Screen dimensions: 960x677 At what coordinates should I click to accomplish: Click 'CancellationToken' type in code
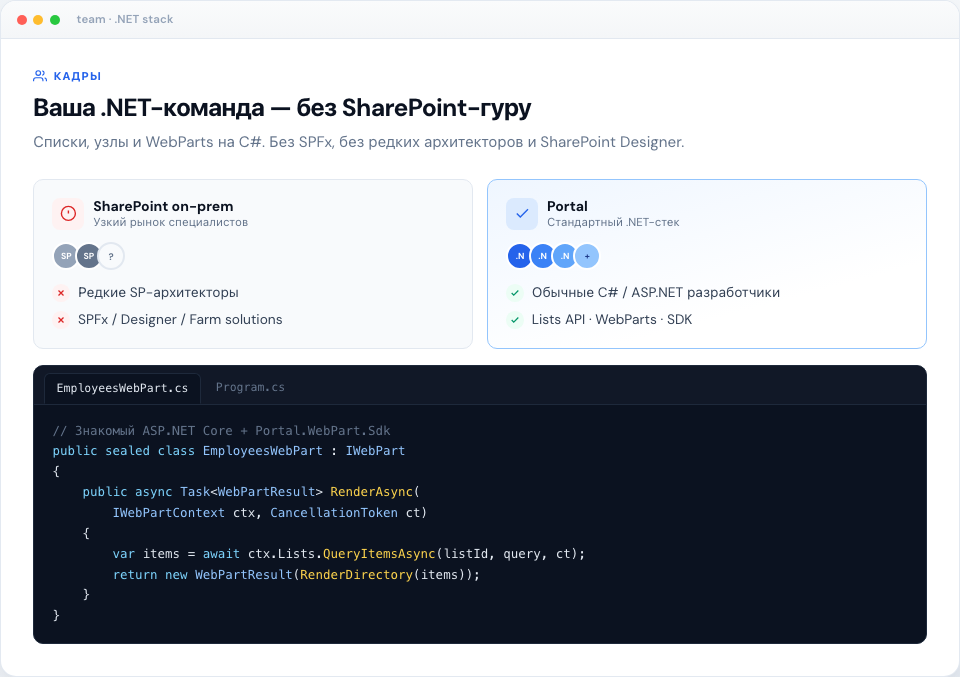334,513
